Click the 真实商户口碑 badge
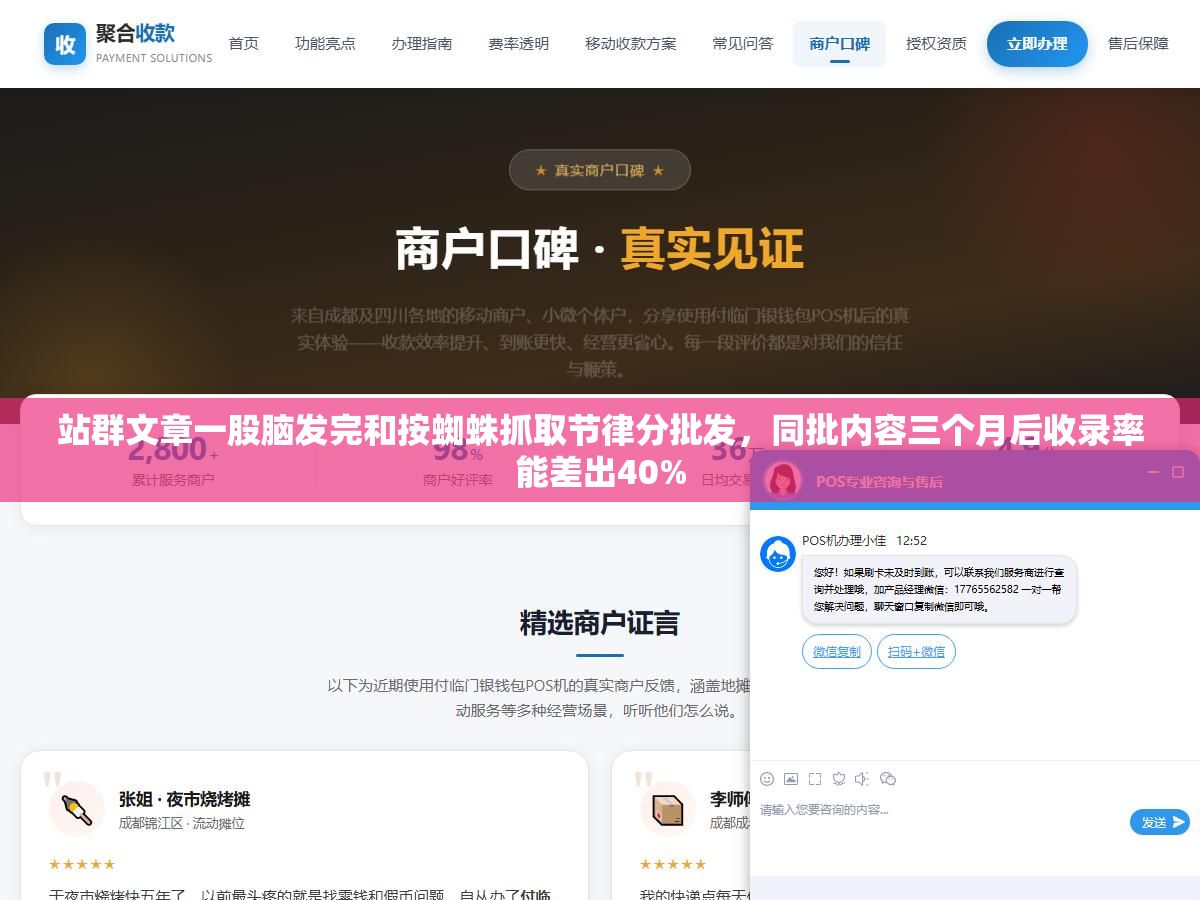 600,170
